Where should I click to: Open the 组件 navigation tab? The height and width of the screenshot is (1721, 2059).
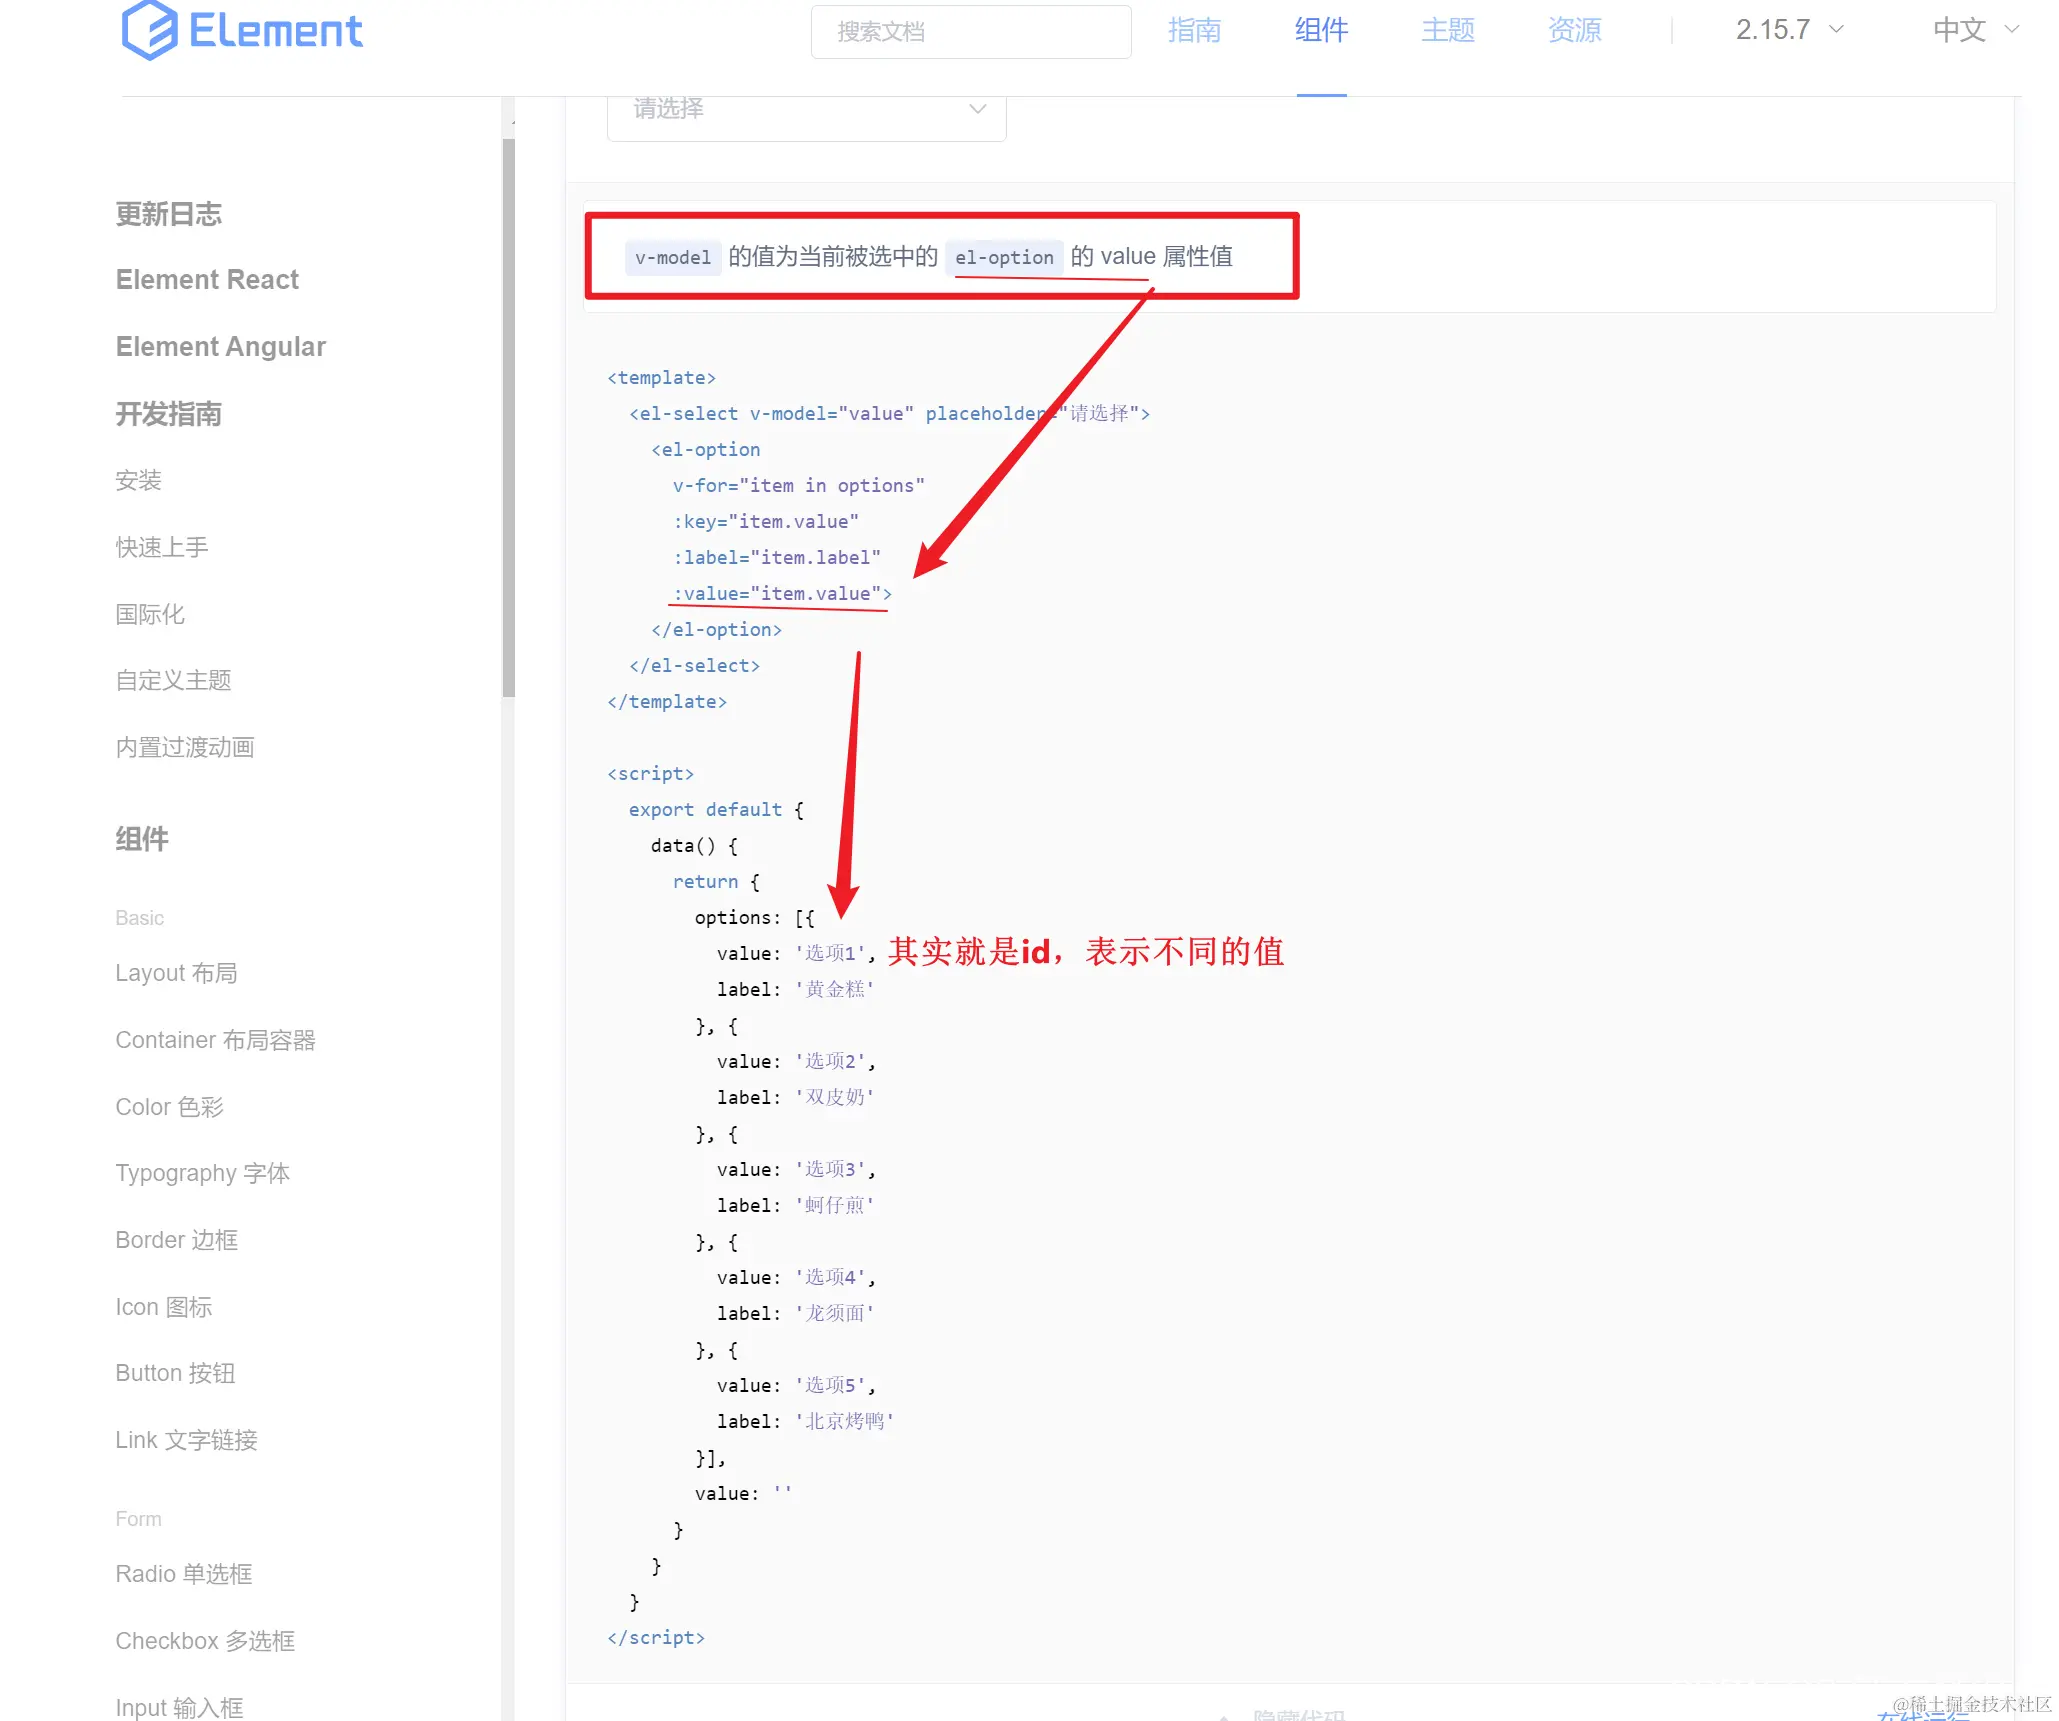click(x=1321, y=30)
